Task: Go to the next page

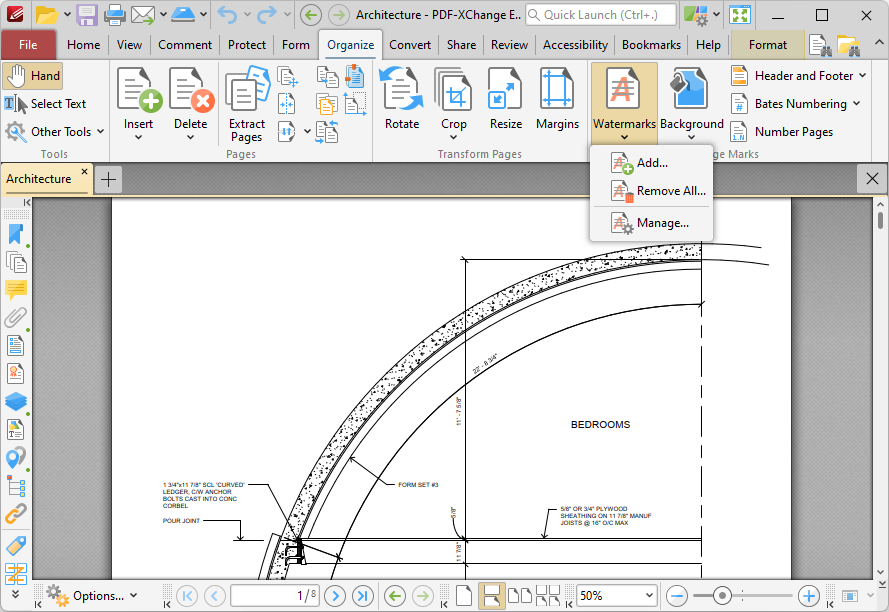Action: coord(336,596)
